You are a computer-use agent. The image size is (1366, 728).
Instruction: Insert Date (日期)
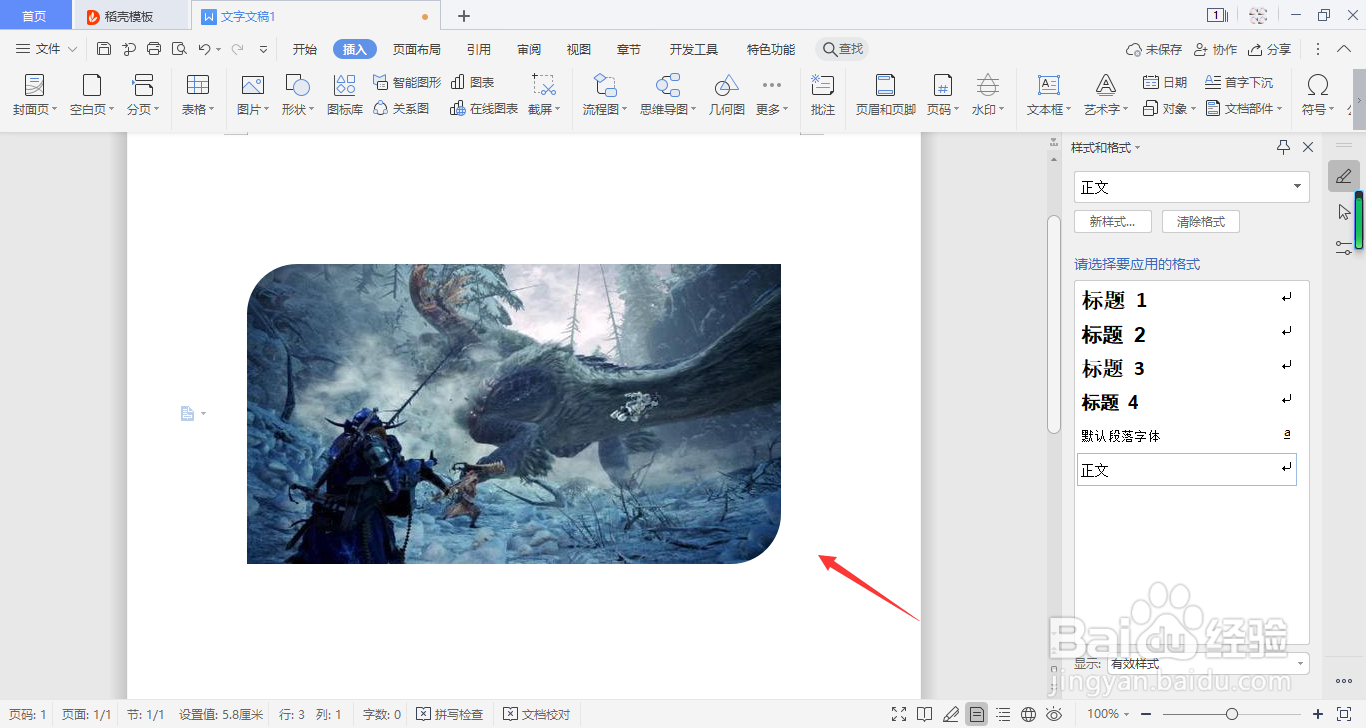1165,82
